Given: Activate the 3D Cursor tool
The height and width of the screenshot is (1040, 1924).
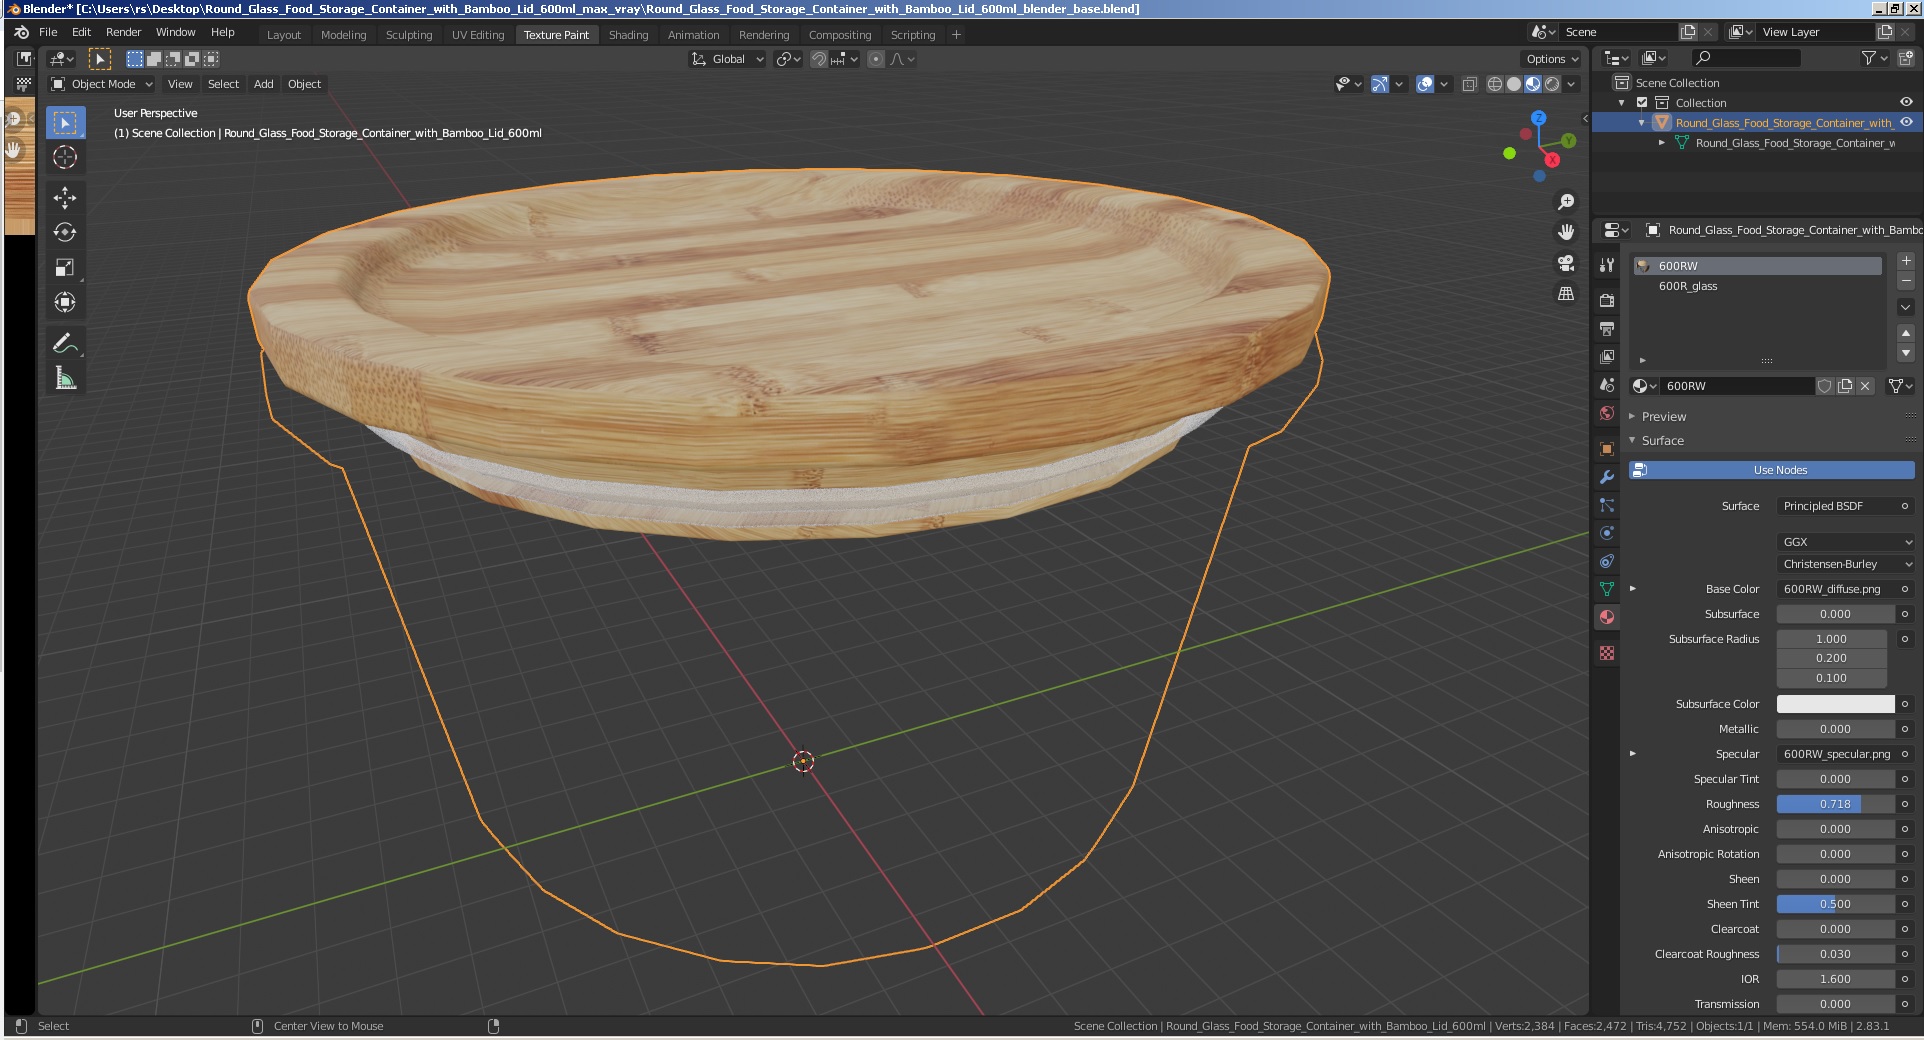Looking at the screenshot, I should point(65,157).
